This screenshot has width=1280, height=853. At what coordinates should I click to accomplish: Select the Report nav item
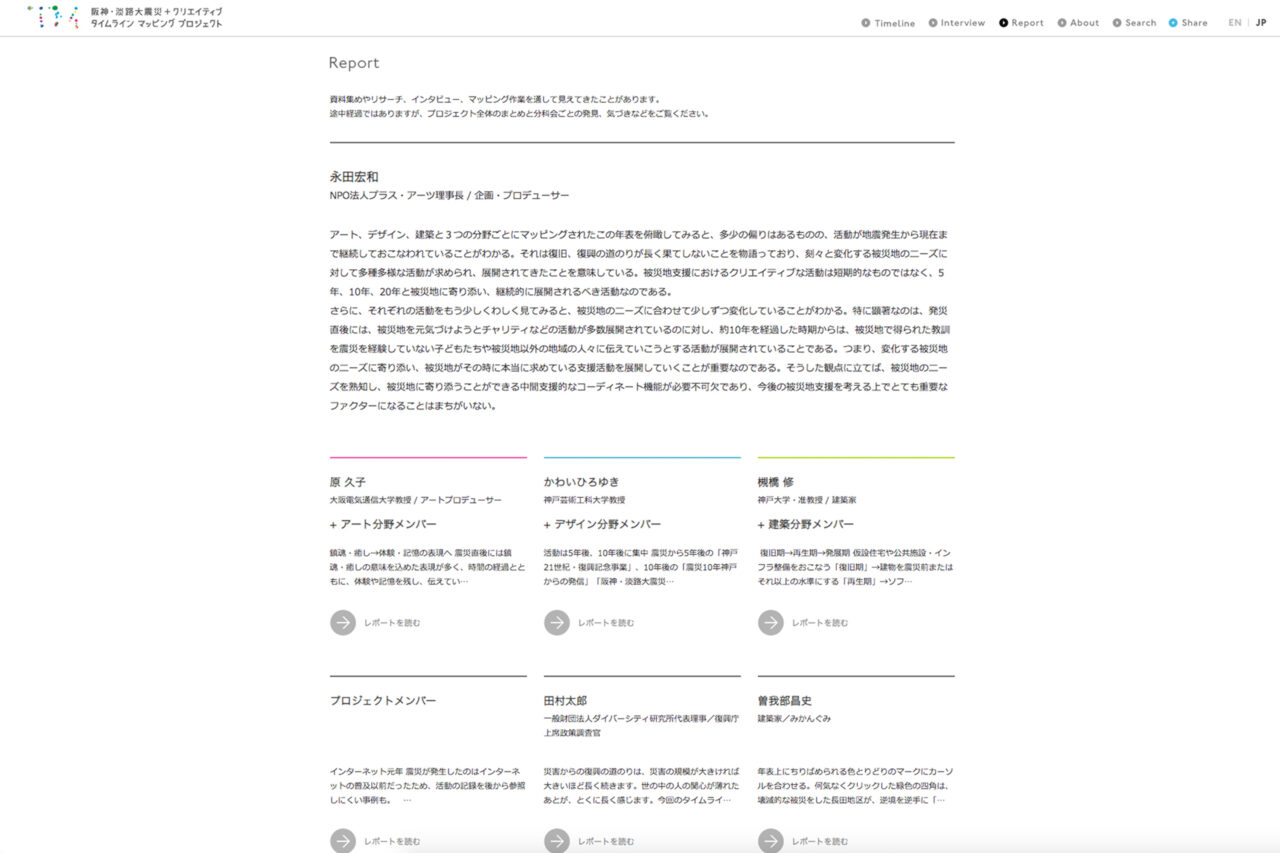(1027, 23)
